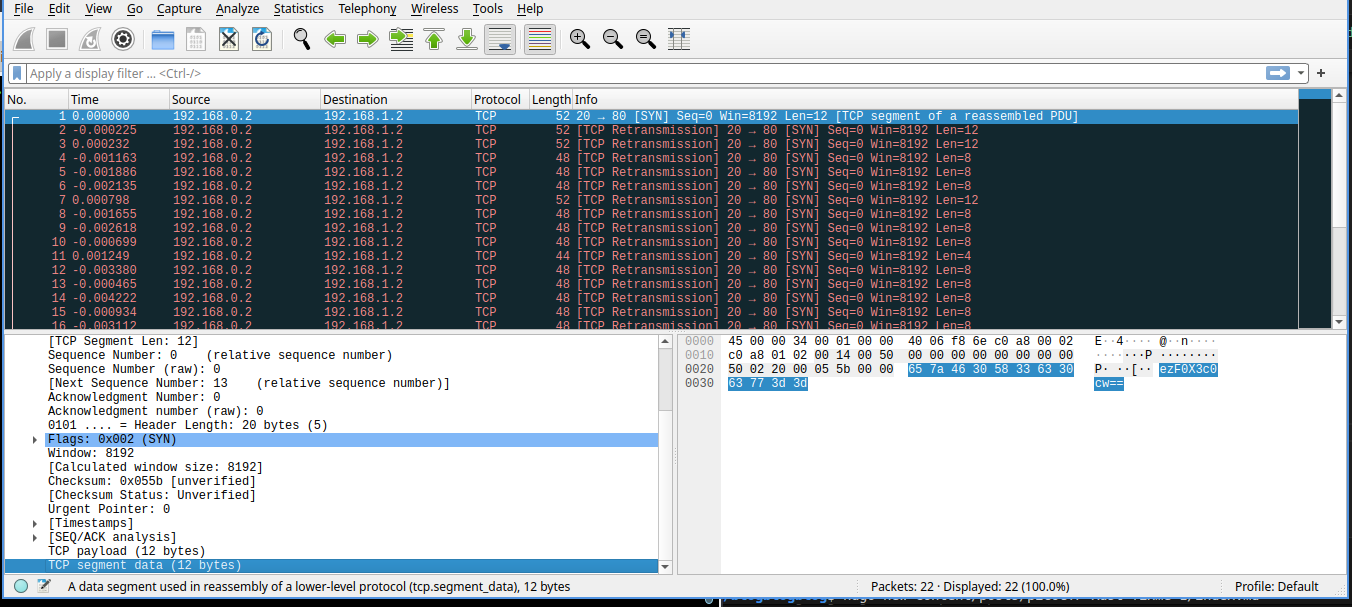Image resolution: width=1352 pixels, height=607 pixels.
Task: Toggle auto-scroll during live capture
Action: (500, 39)
